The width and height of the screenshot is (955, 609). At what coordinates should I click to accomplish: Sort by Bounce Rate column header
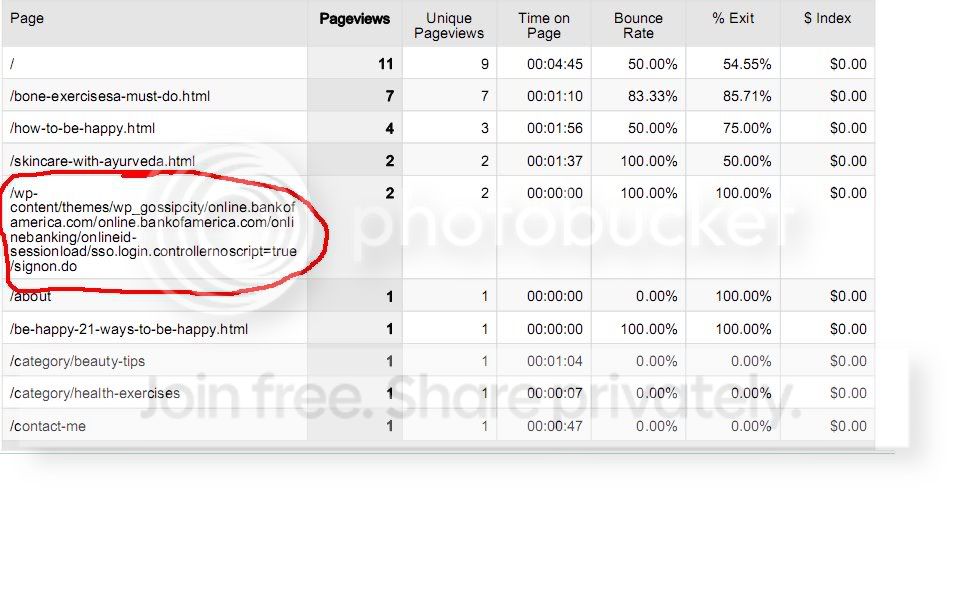tap(638, 26)
